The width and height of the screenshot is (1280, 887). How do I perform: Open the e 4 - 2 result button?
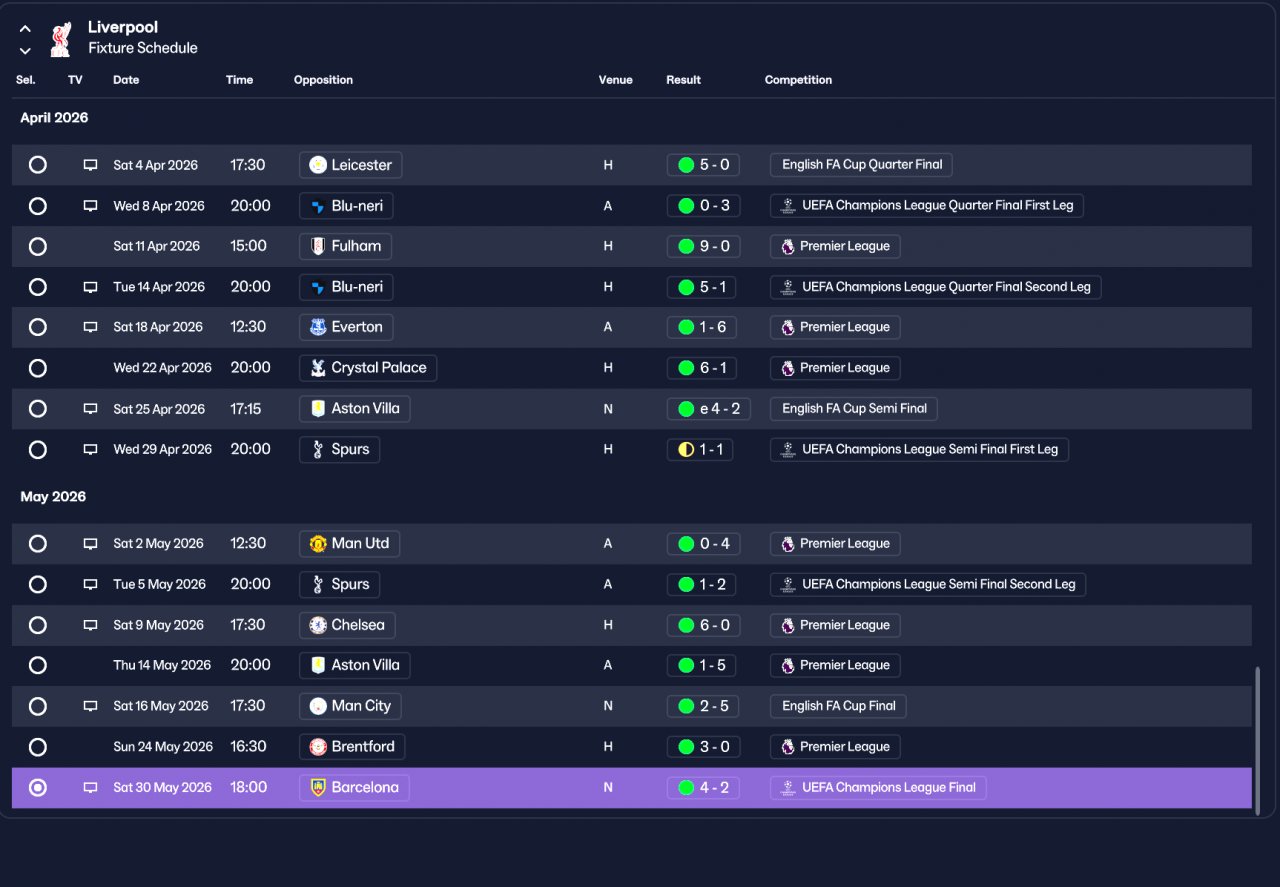tap(709, 409)
